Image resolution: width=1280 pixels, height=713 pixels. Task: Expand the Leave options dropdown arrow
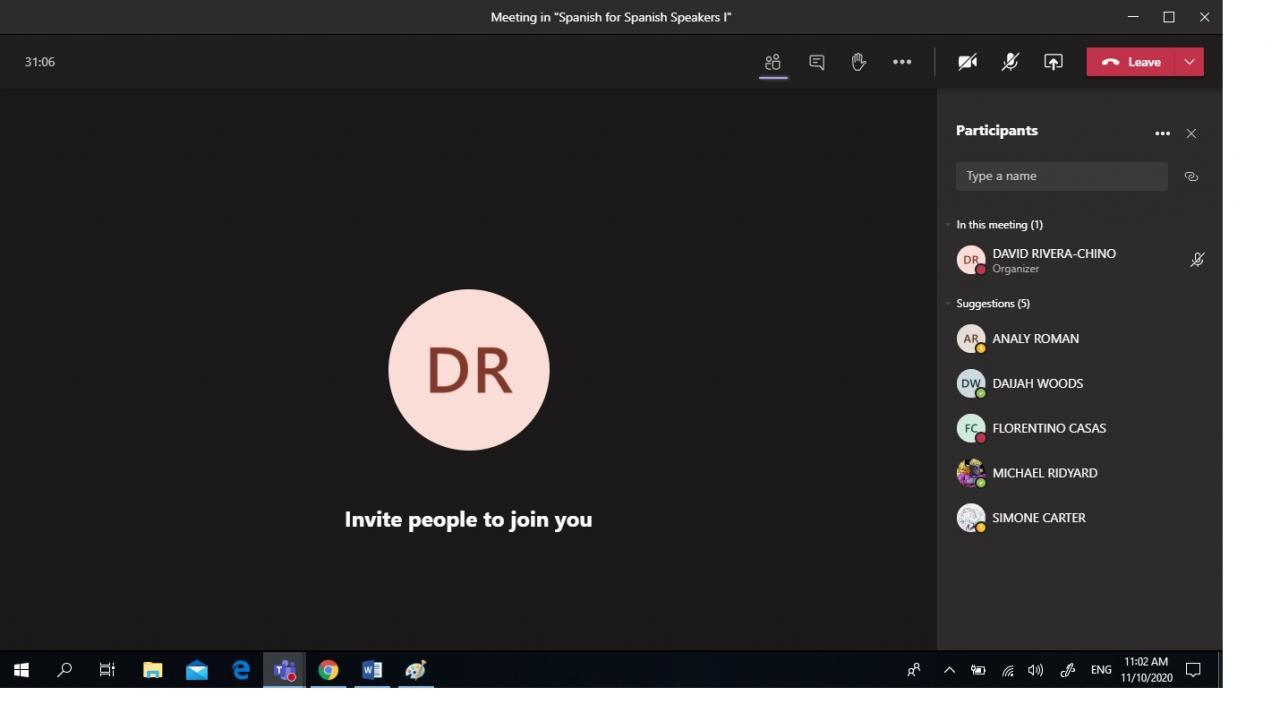click(1189, 62)
